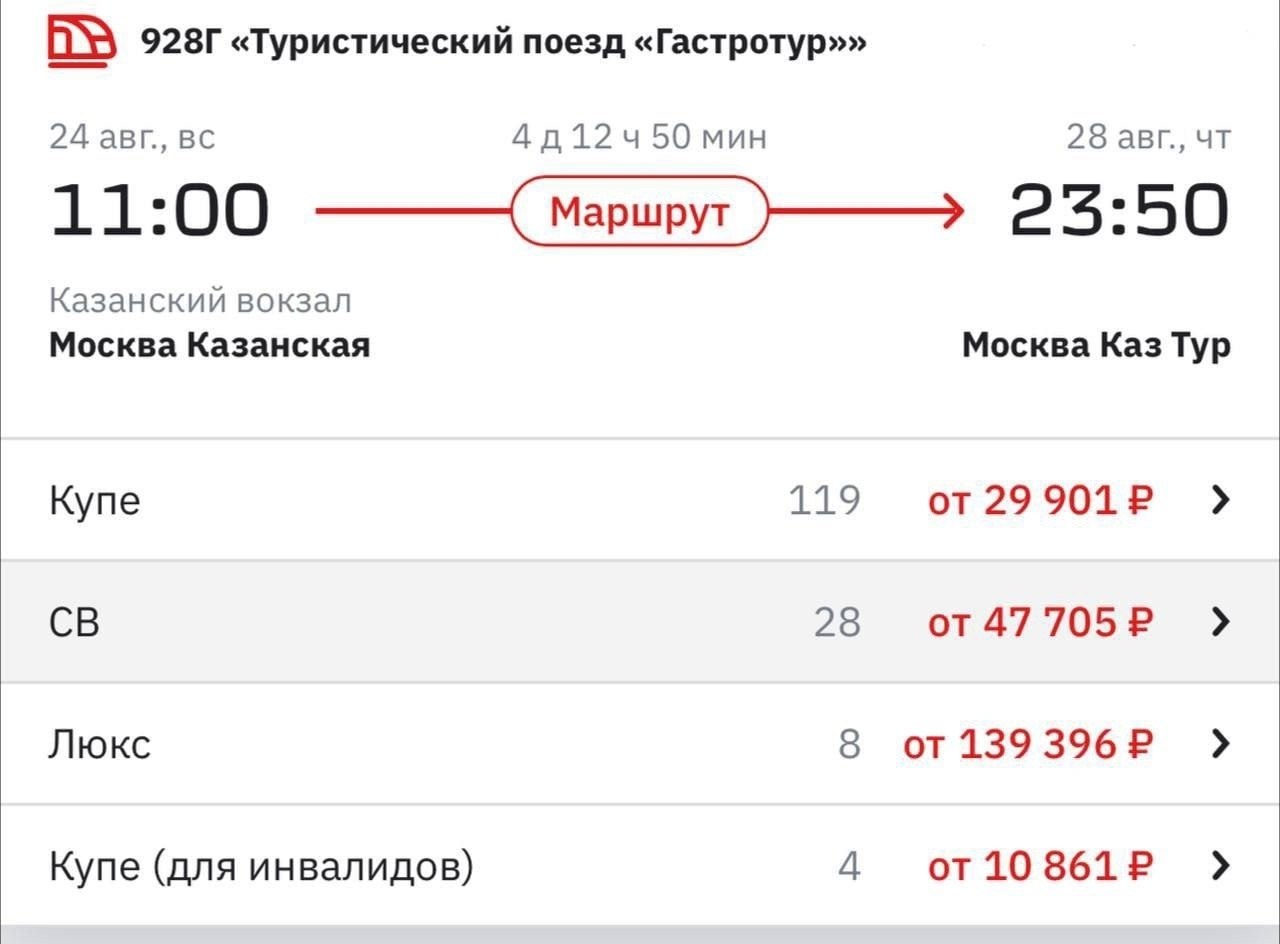Viewport: 1280px width, 944px height.
Task: Click the Москва Каз Тур arrival station
Action: (x=1096, y=345)
